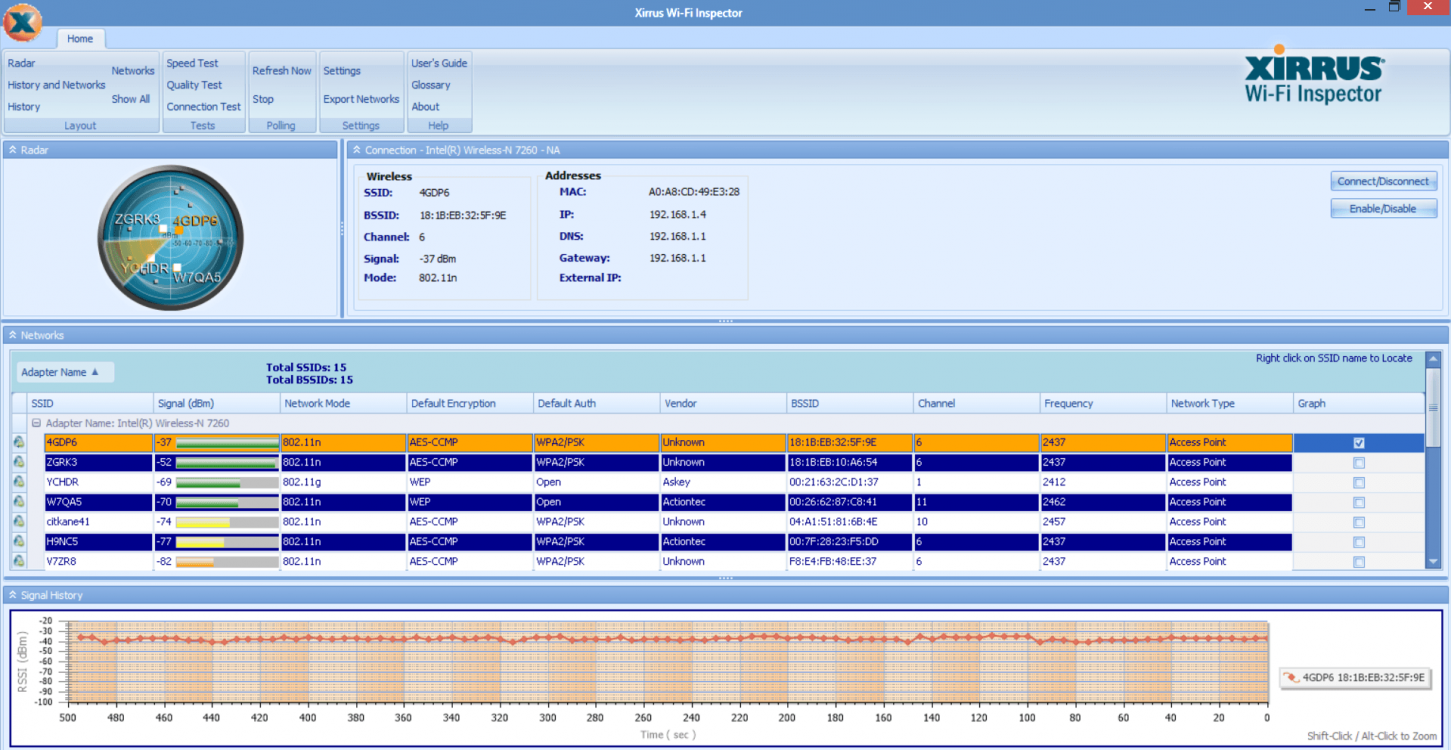
Task: Enable the Graph checkbox for W7QA5
Action: click(x=1358, y=503)
